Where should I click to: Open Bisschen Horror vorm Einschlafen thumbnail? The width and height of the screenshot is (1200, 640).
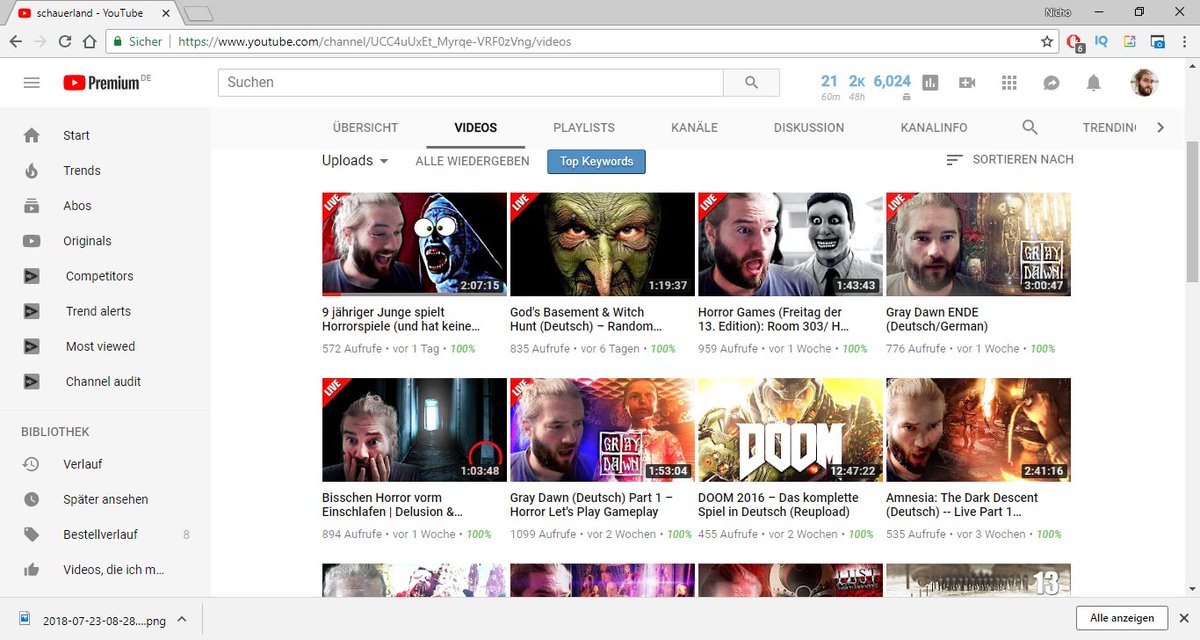[414, 430]
